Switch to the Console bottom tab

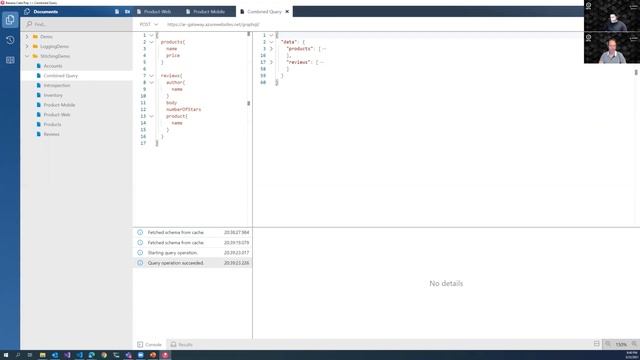(x=149, y=344)
